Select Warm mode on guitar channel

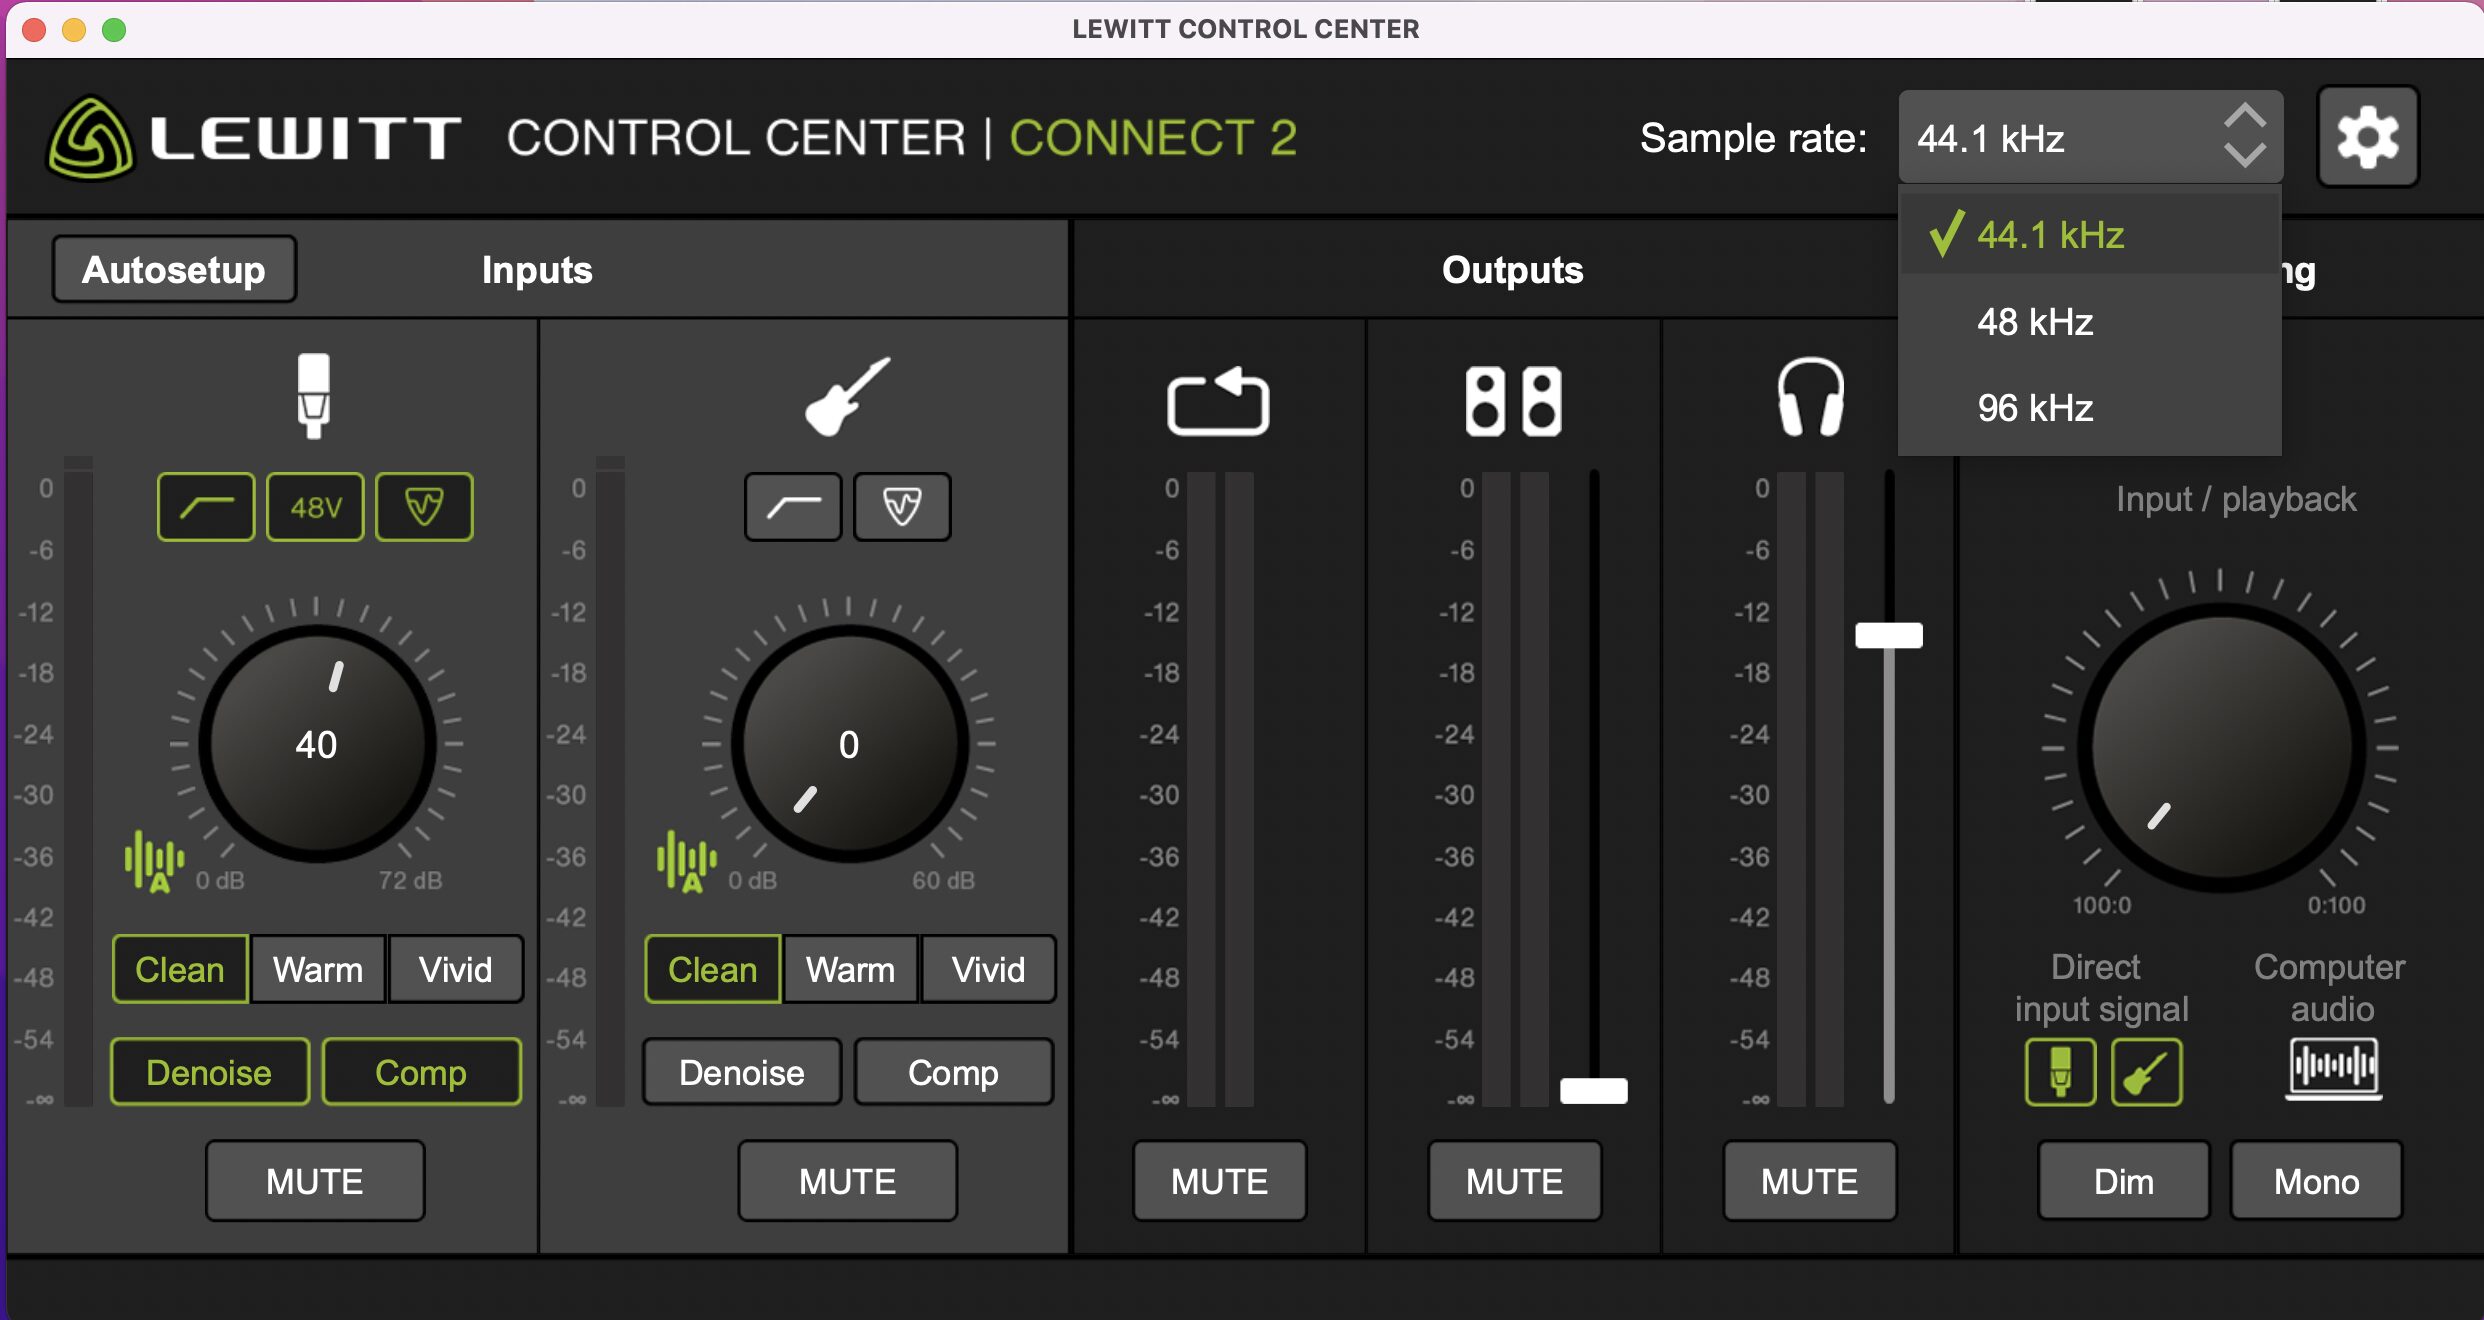tap(851, 969)
